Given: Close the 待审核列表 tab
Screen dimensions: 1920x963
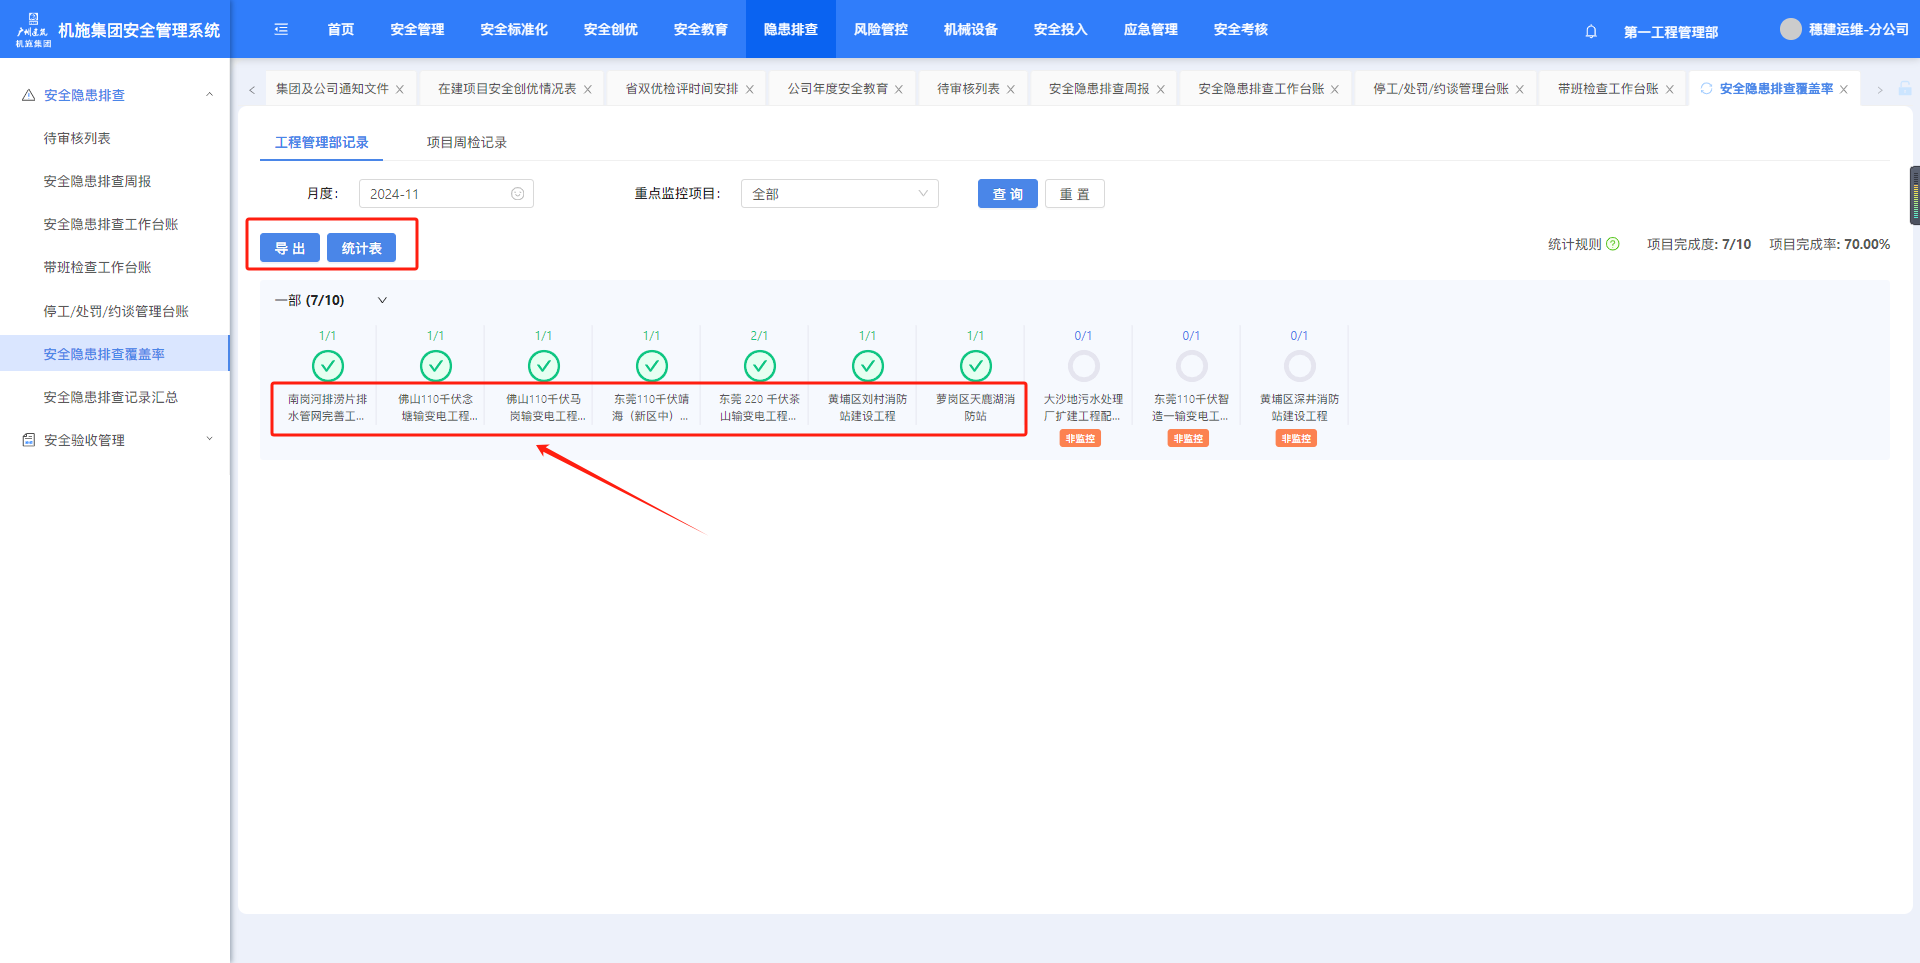Looking at the screenshot, I should 1011,90.
